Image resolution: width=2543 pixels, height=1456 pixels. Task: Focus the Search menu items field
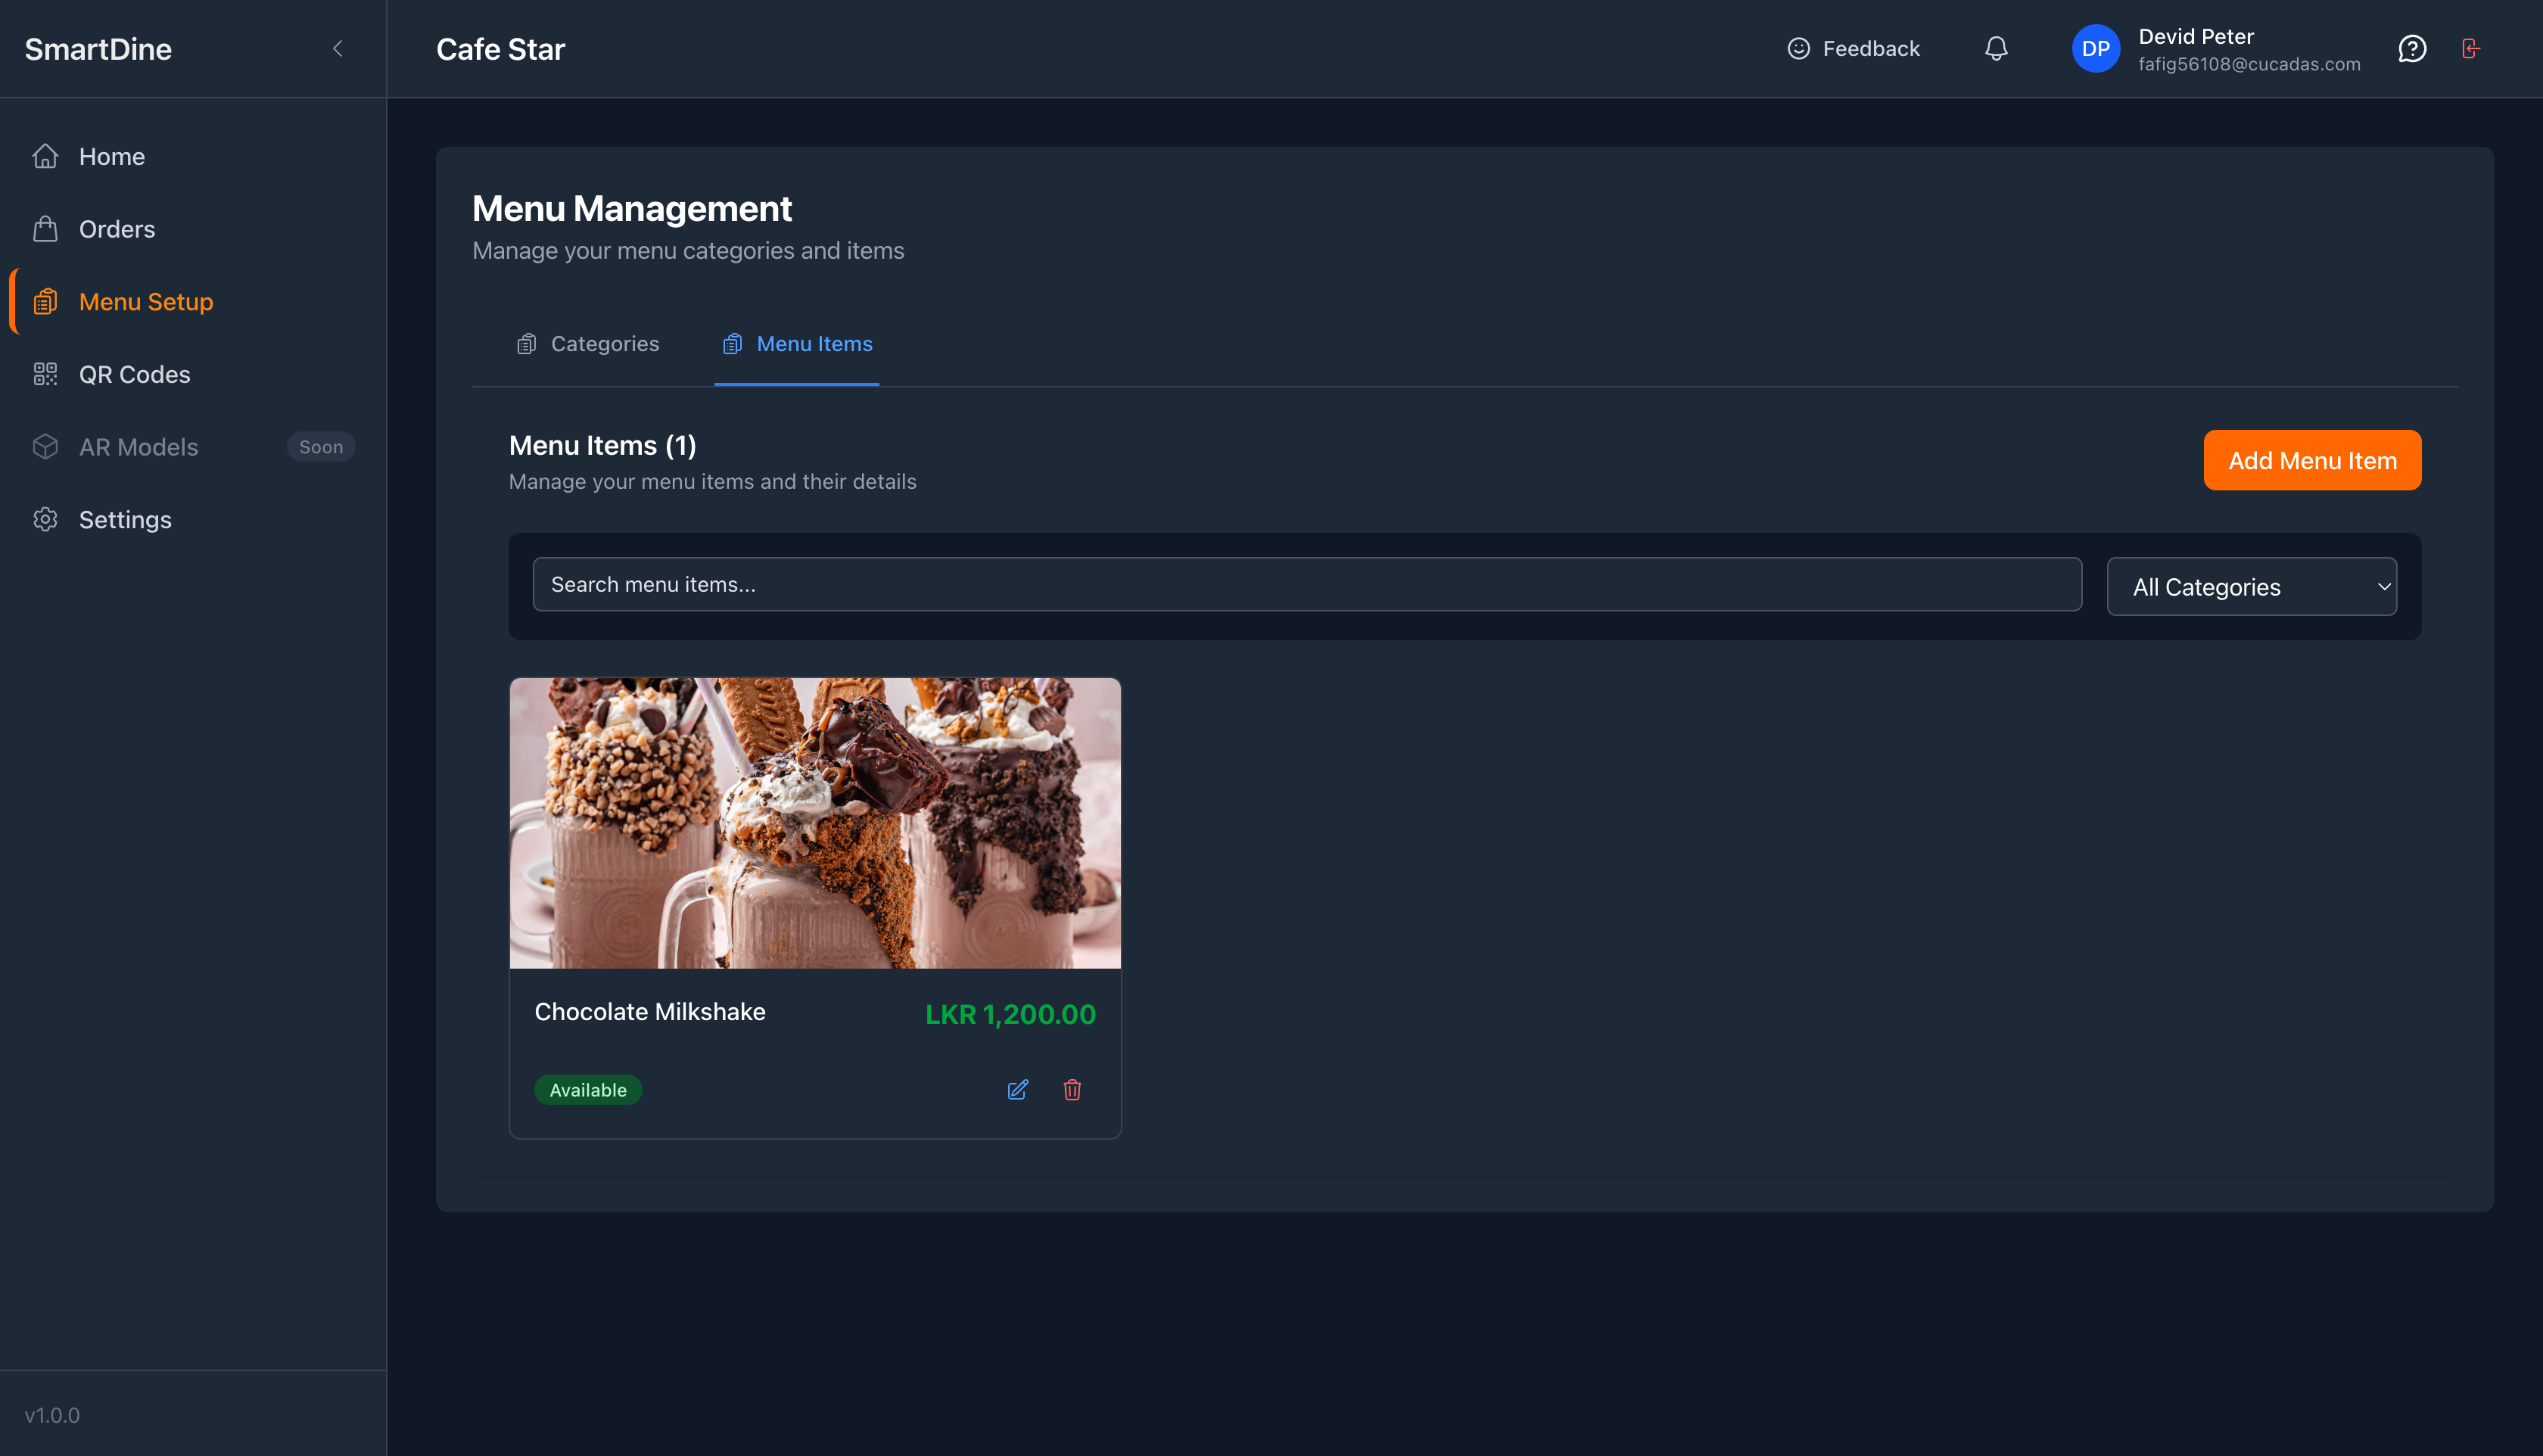[x=1306, y=584]
